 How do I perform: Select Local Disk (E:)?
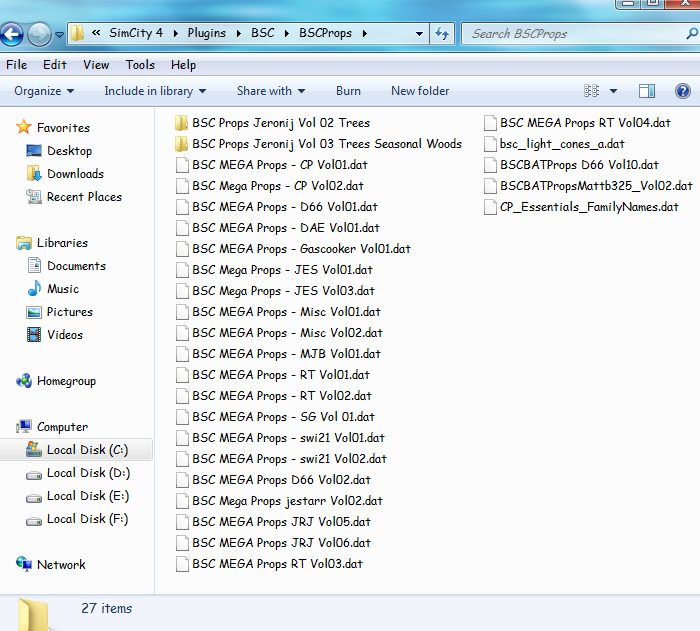(88, 496)
